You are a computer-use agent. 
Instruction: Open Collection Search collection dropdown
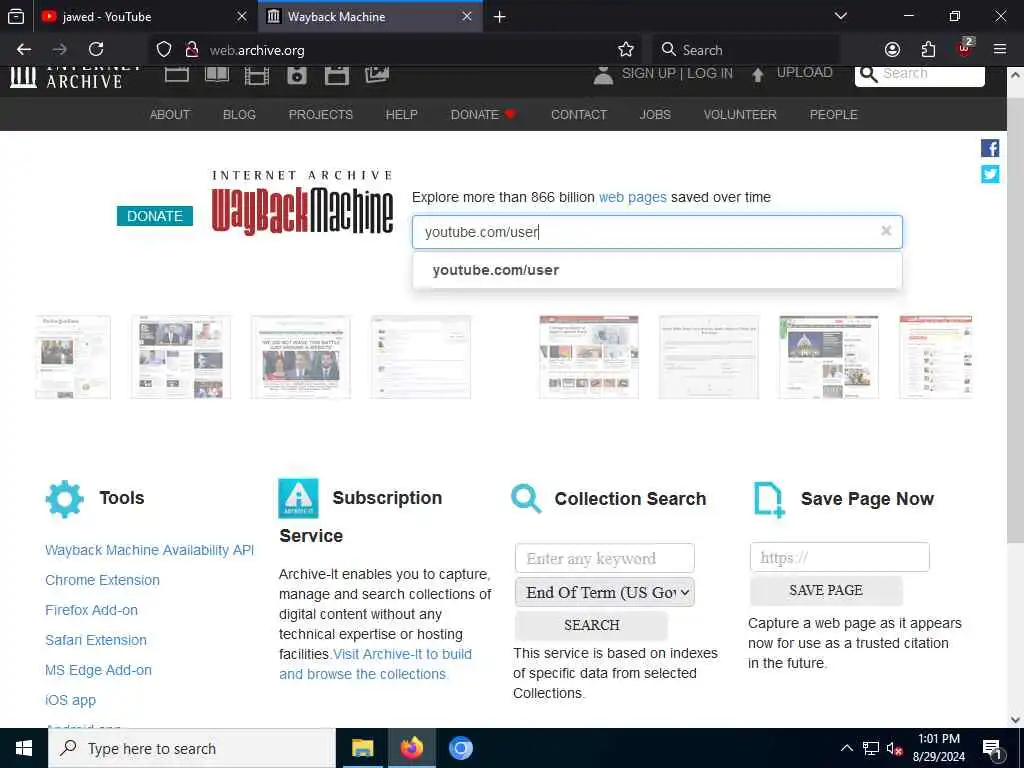tap(605, 592)
